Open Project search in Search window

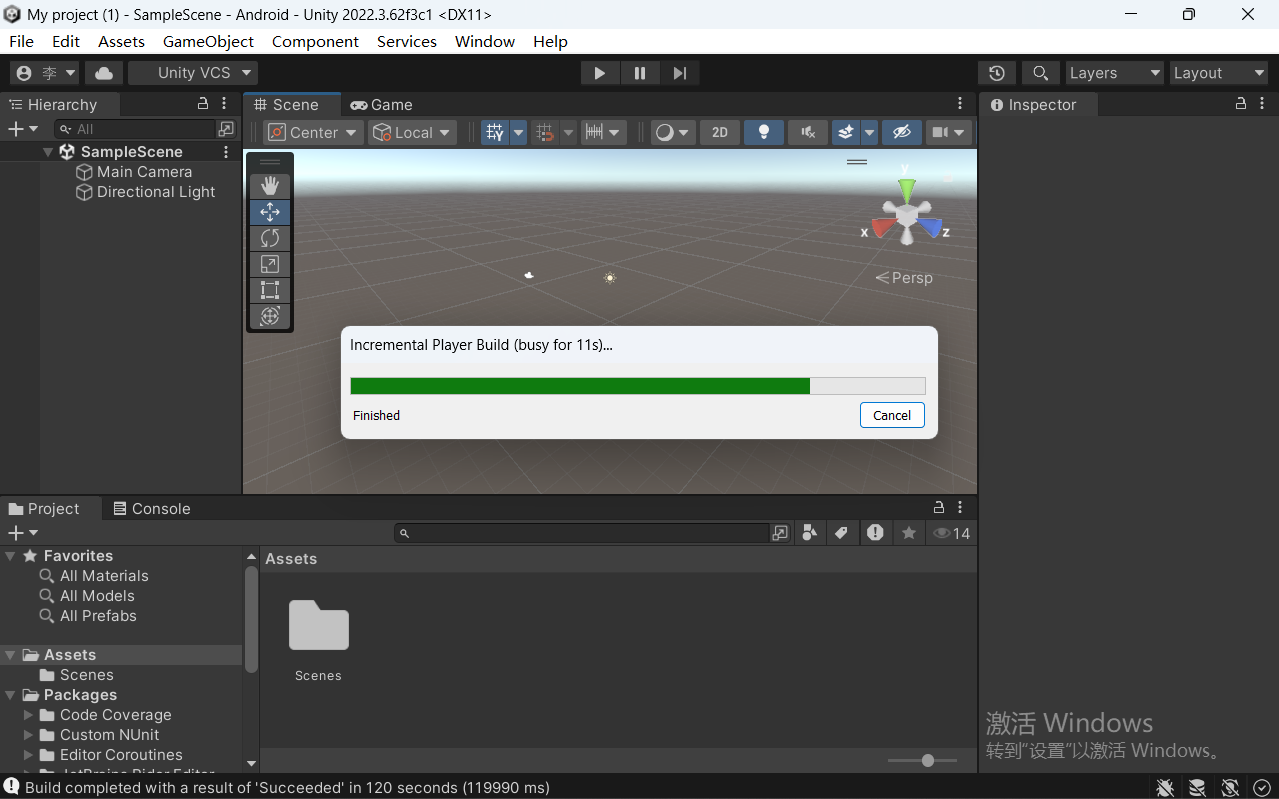pyautogui.click(x=780, y=533)
